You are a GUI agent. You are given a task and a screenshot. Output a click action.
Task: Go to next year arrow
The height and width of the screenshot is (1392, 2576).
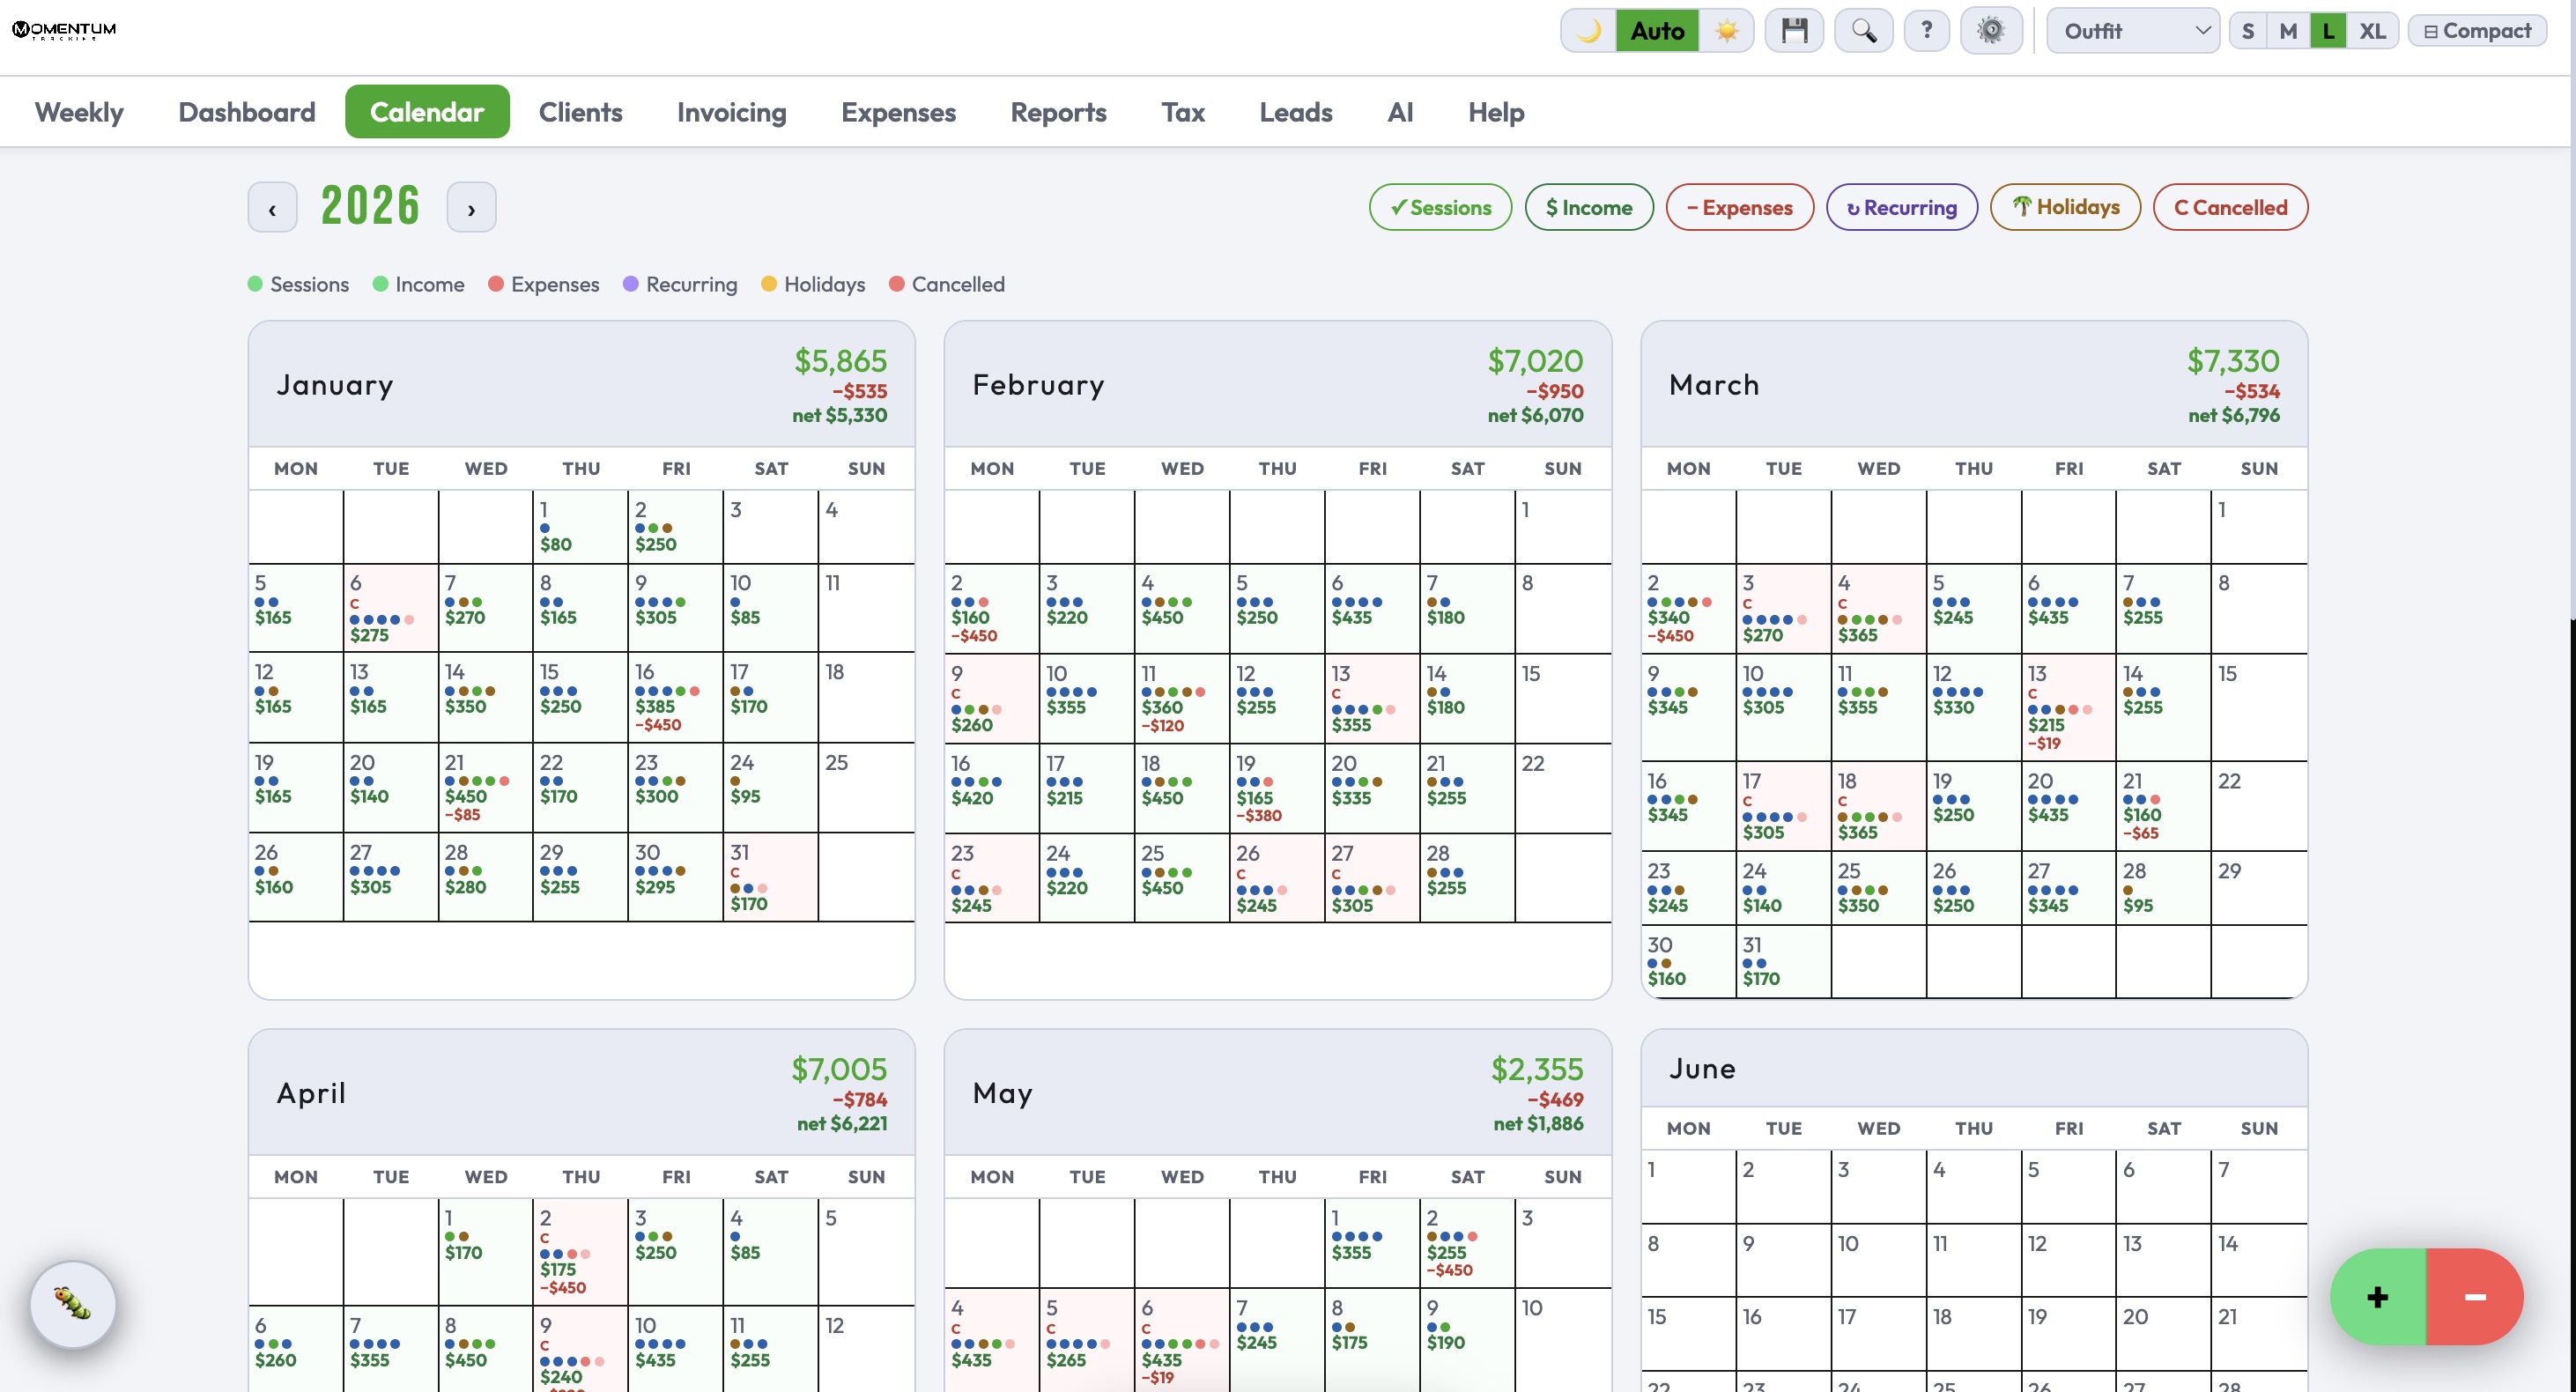(471, 208)
